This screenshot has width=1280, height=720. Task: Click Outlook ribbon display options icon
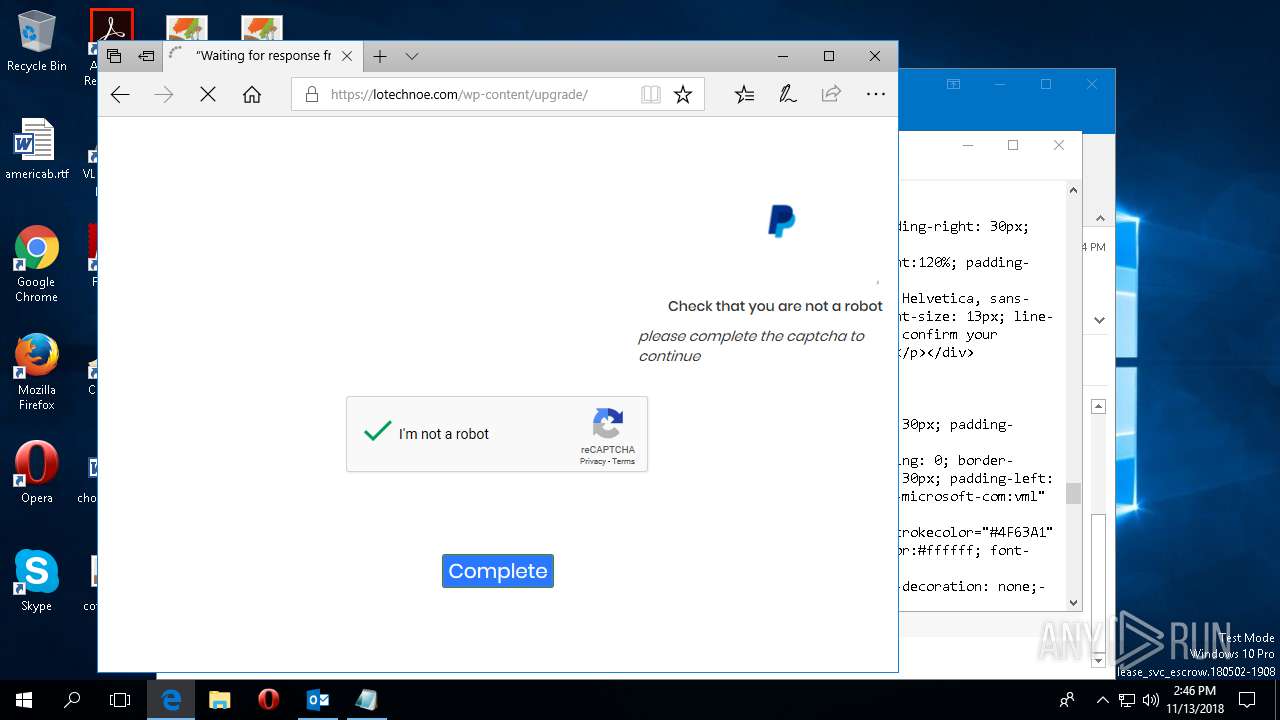(x=954, y=85)
